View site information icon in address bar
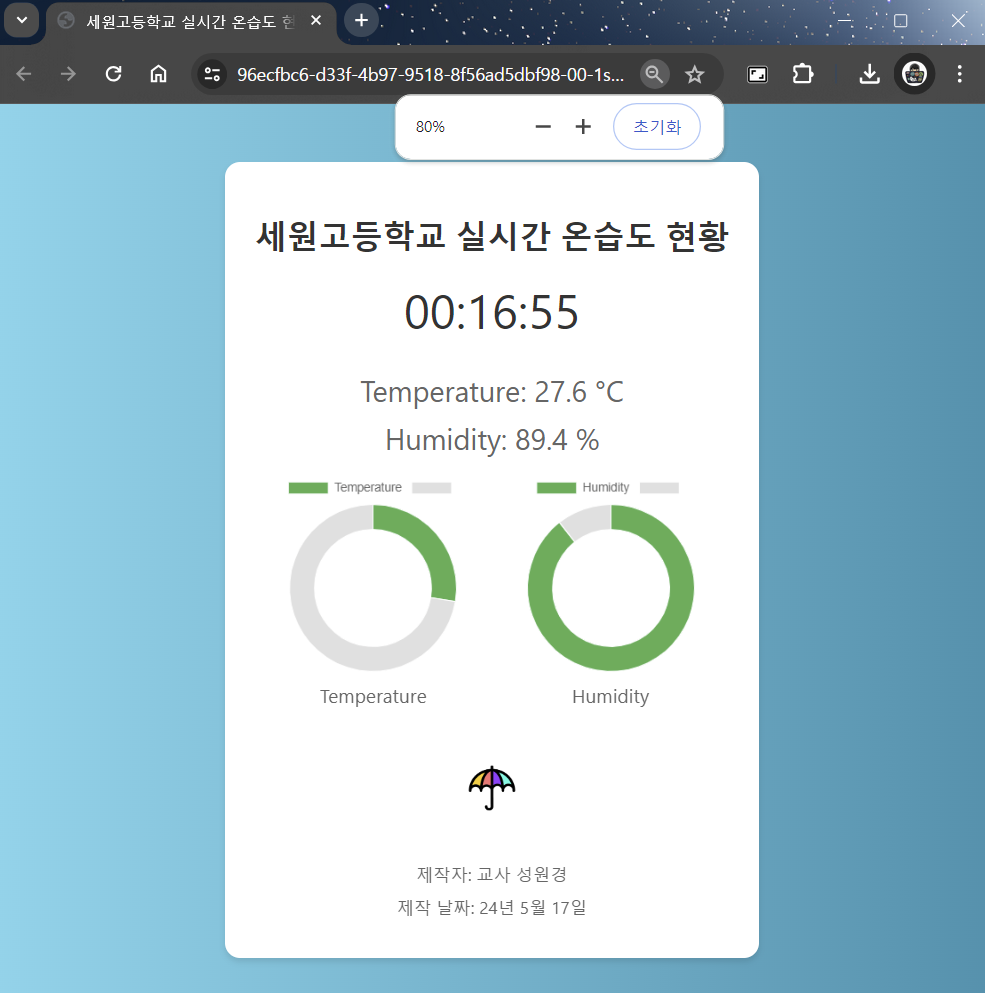 212,75
